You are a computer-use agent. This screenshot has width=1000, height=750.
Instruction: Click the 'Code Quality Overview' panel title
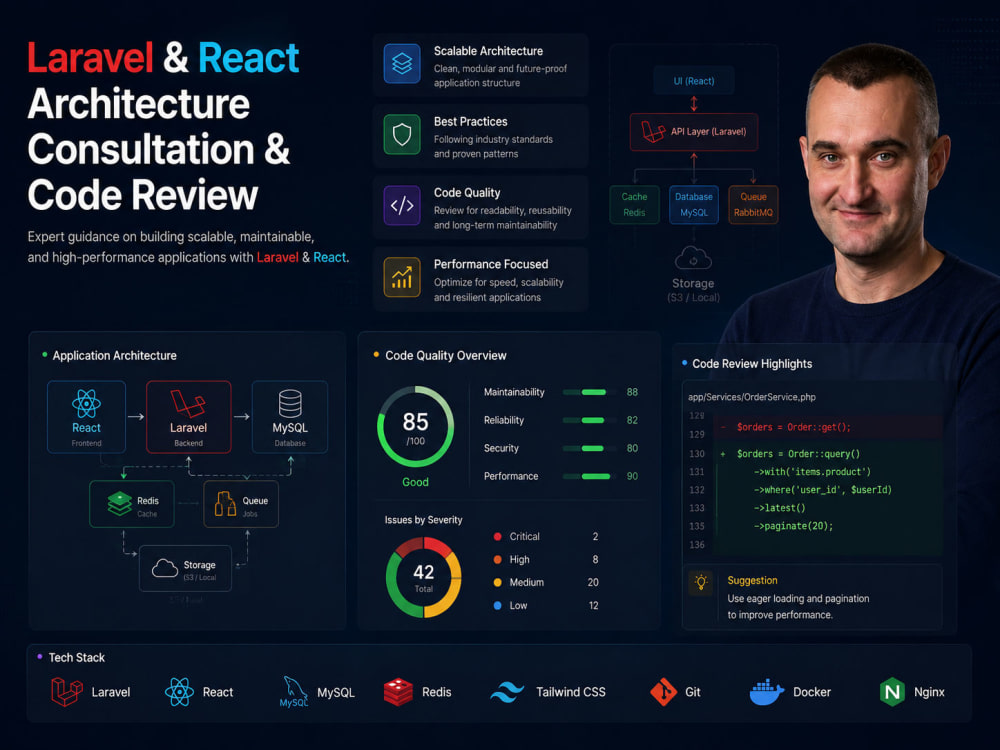point(446,355)
